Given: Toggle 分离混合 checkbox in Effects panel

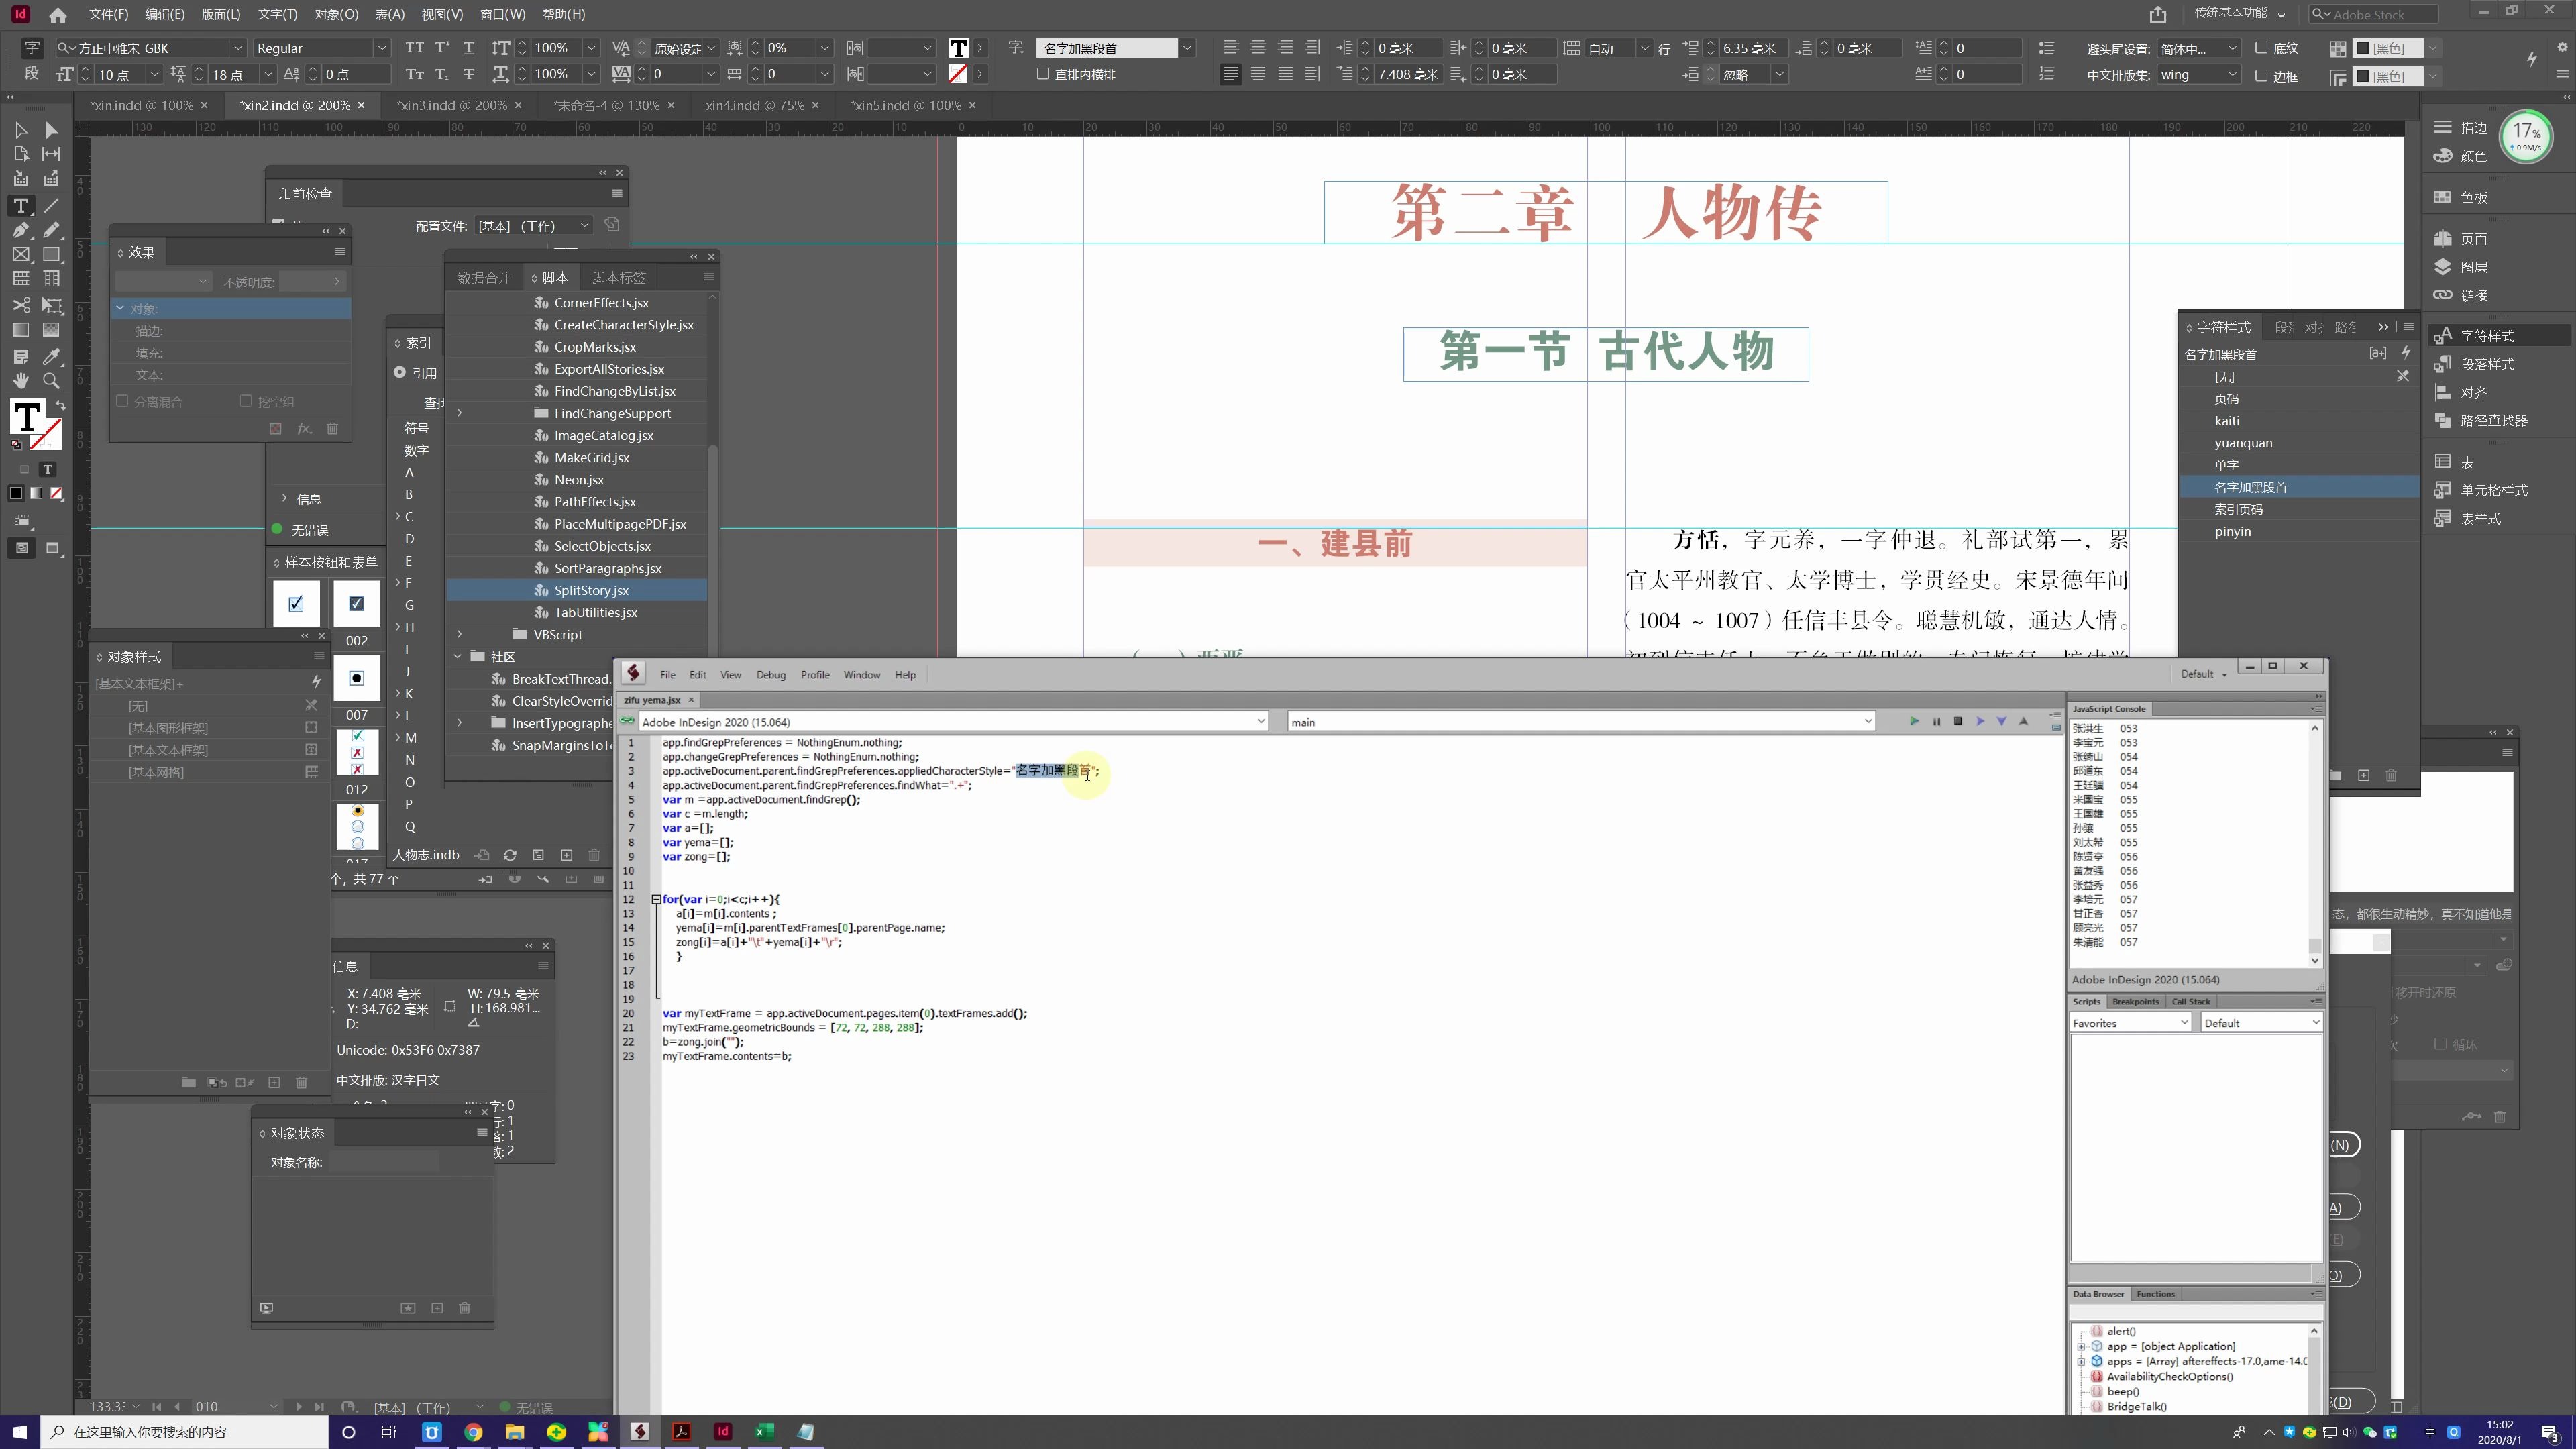Looking at the screenshot, I should click(123, 401).
